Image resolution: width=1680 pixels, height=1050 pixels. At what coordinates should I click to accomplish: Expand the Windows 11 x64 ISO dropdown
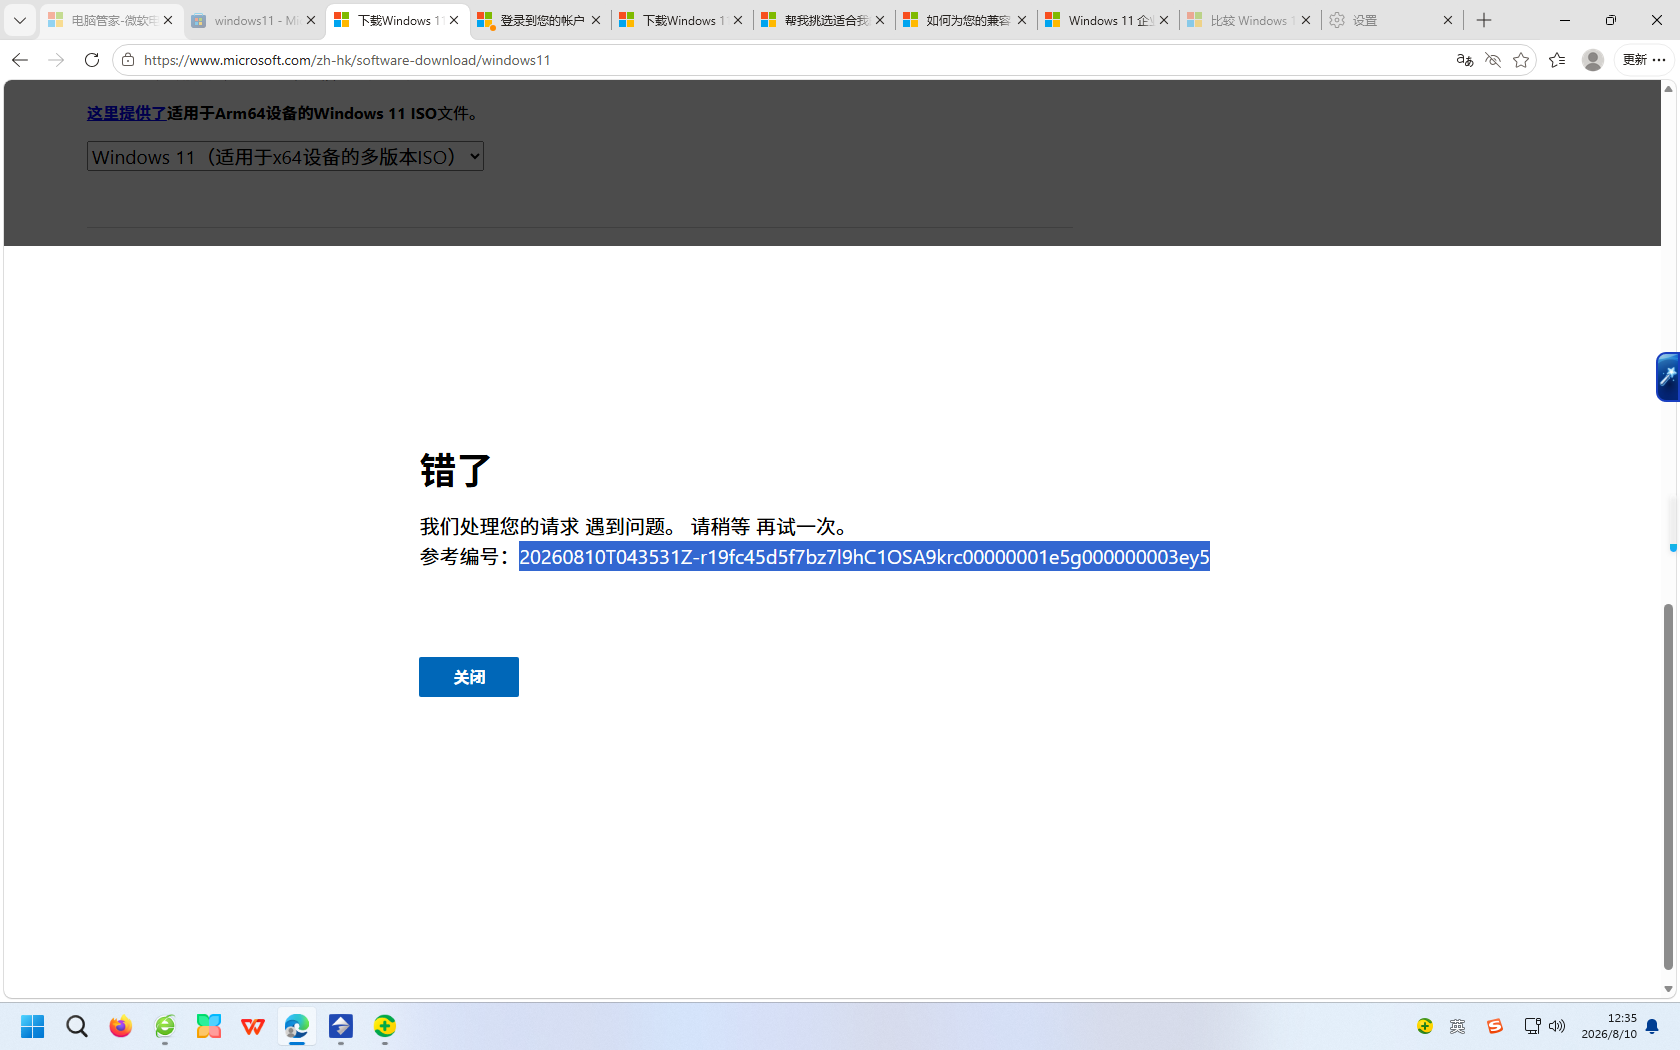click(285, 157)
